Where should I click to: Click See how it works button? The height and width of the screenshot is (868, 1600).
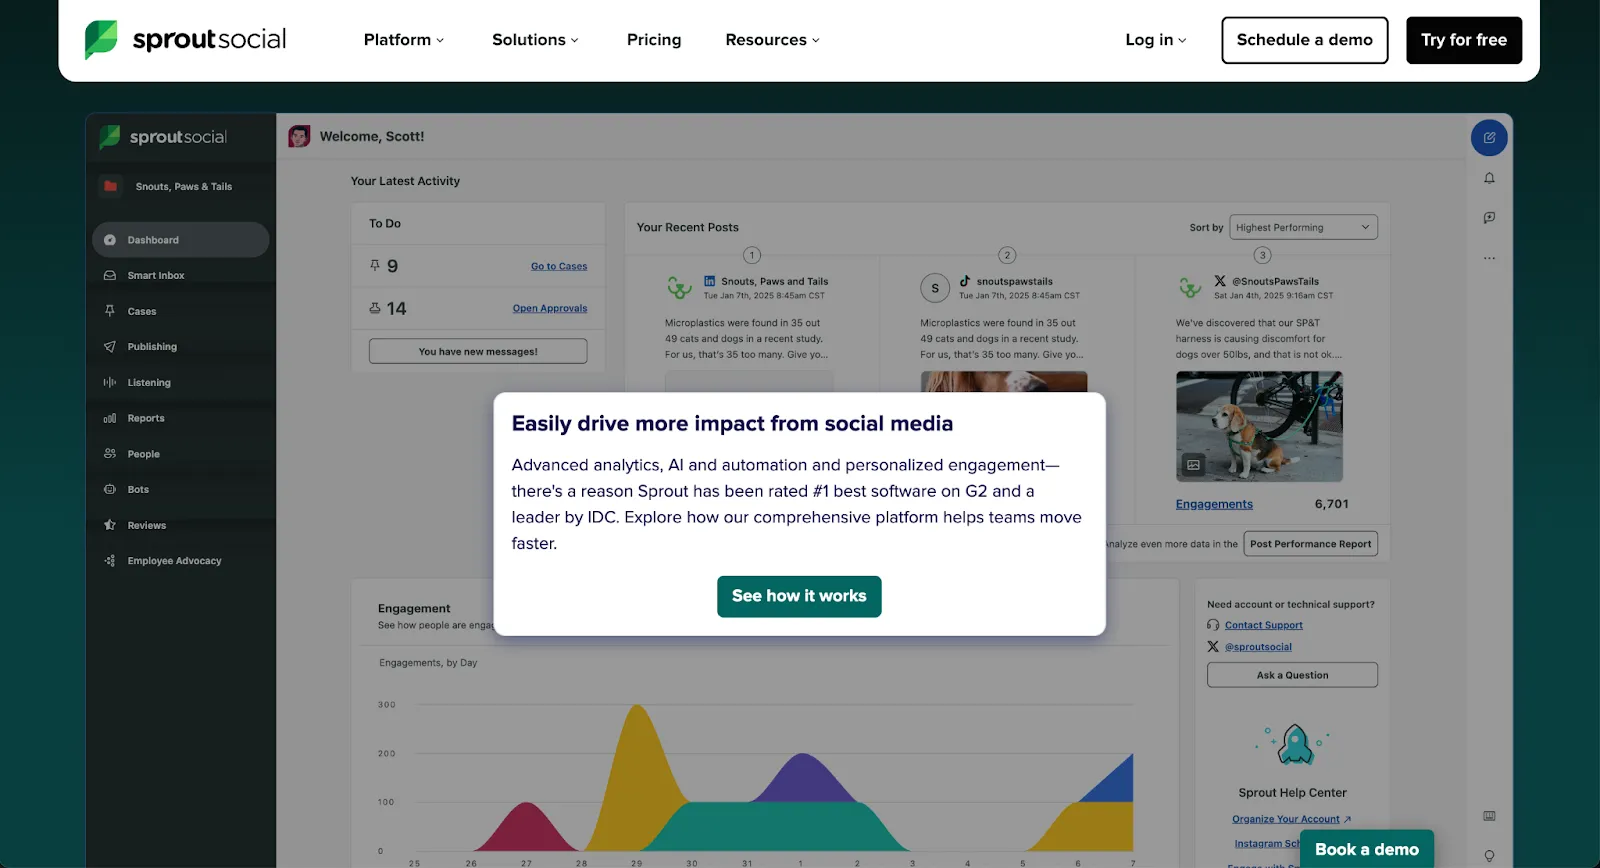pyautogui.click(x=799, y=596)
